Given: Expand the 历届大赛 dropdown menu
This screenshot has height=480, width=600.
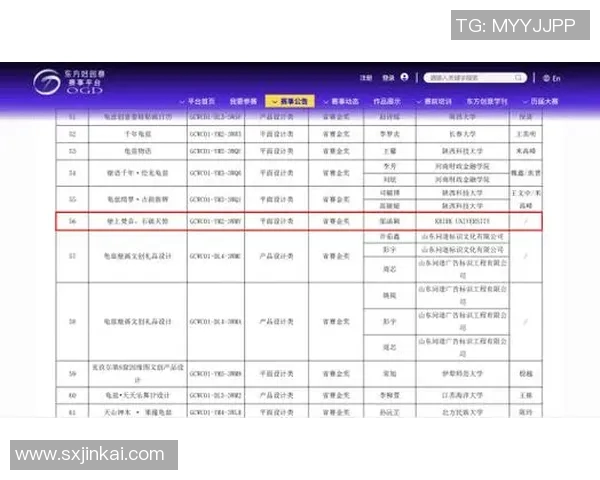Looking at the screenshot, I should 540,101.
